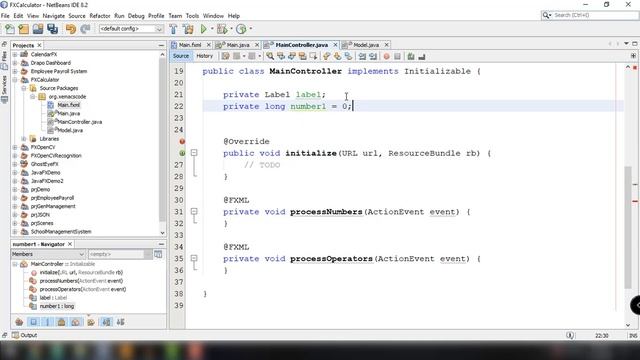Click the Redo toolbar icon
Image resolution: width=640 pixels, height=360 pixels.
point(85,29)
